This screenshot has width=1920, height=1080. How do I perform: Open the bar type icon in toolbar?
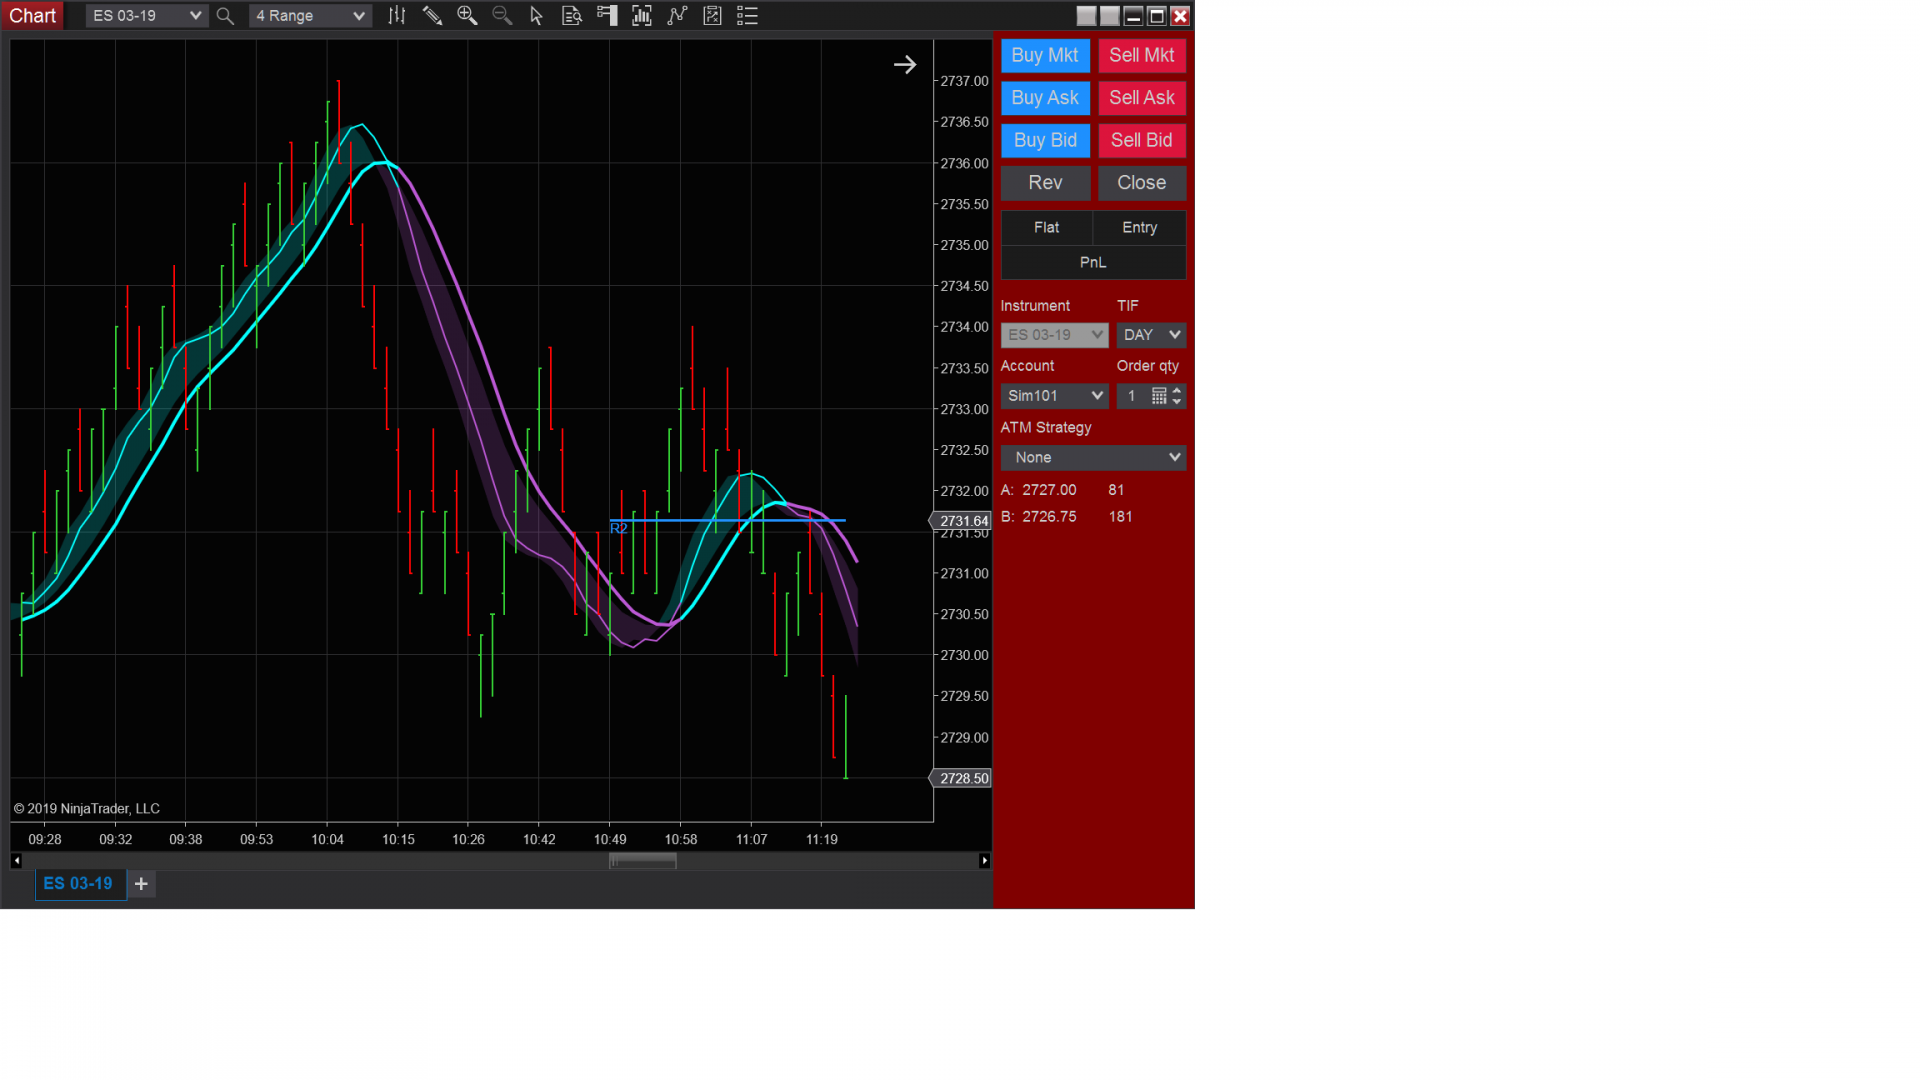click(x=397, y=16)
